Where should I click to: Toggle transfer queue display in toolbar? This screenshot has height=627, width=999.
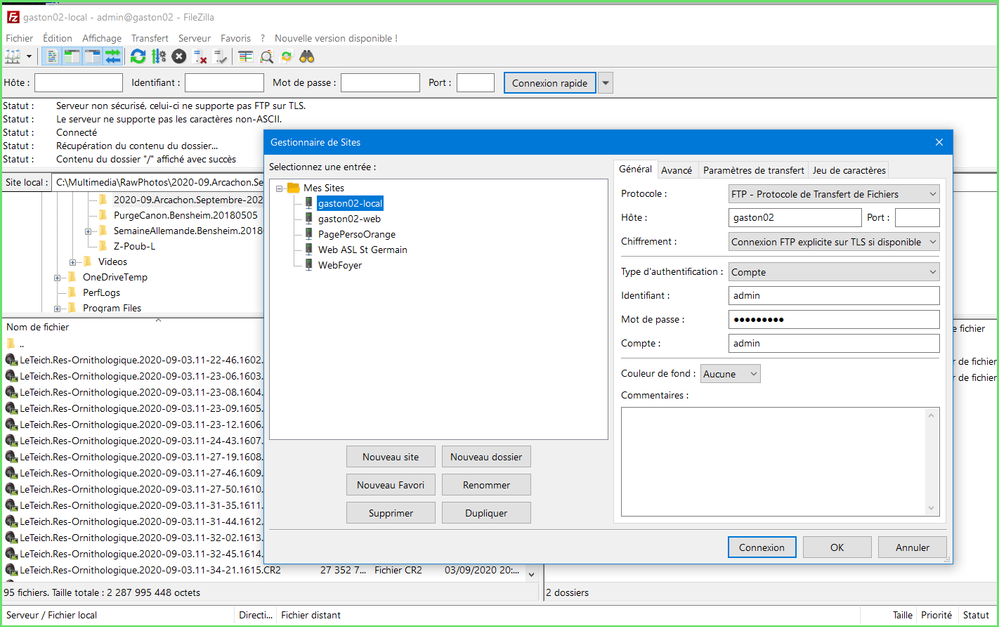pos(113,57)
